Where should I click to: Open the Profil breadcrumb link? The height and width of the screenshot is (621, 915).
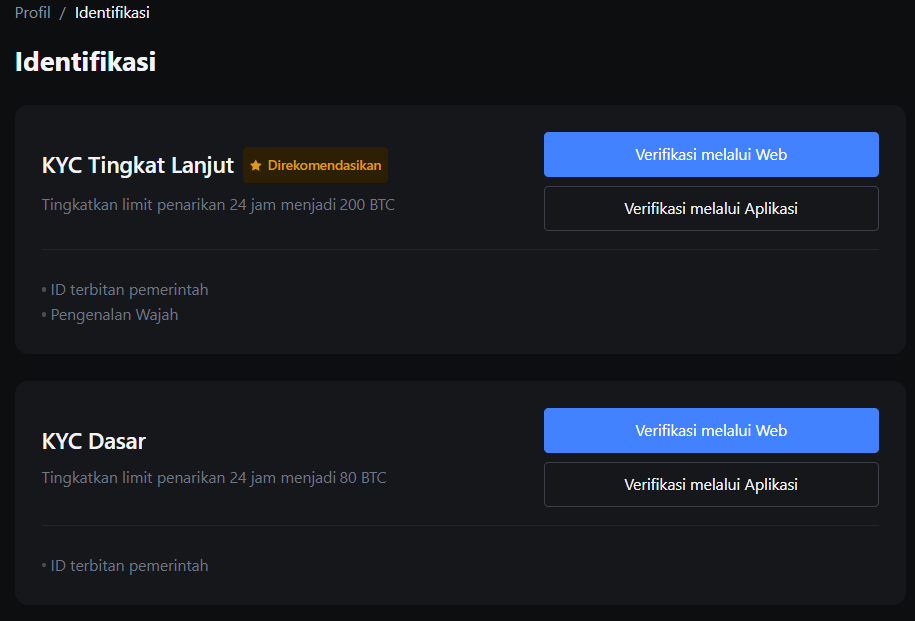[x=31, y=12]
